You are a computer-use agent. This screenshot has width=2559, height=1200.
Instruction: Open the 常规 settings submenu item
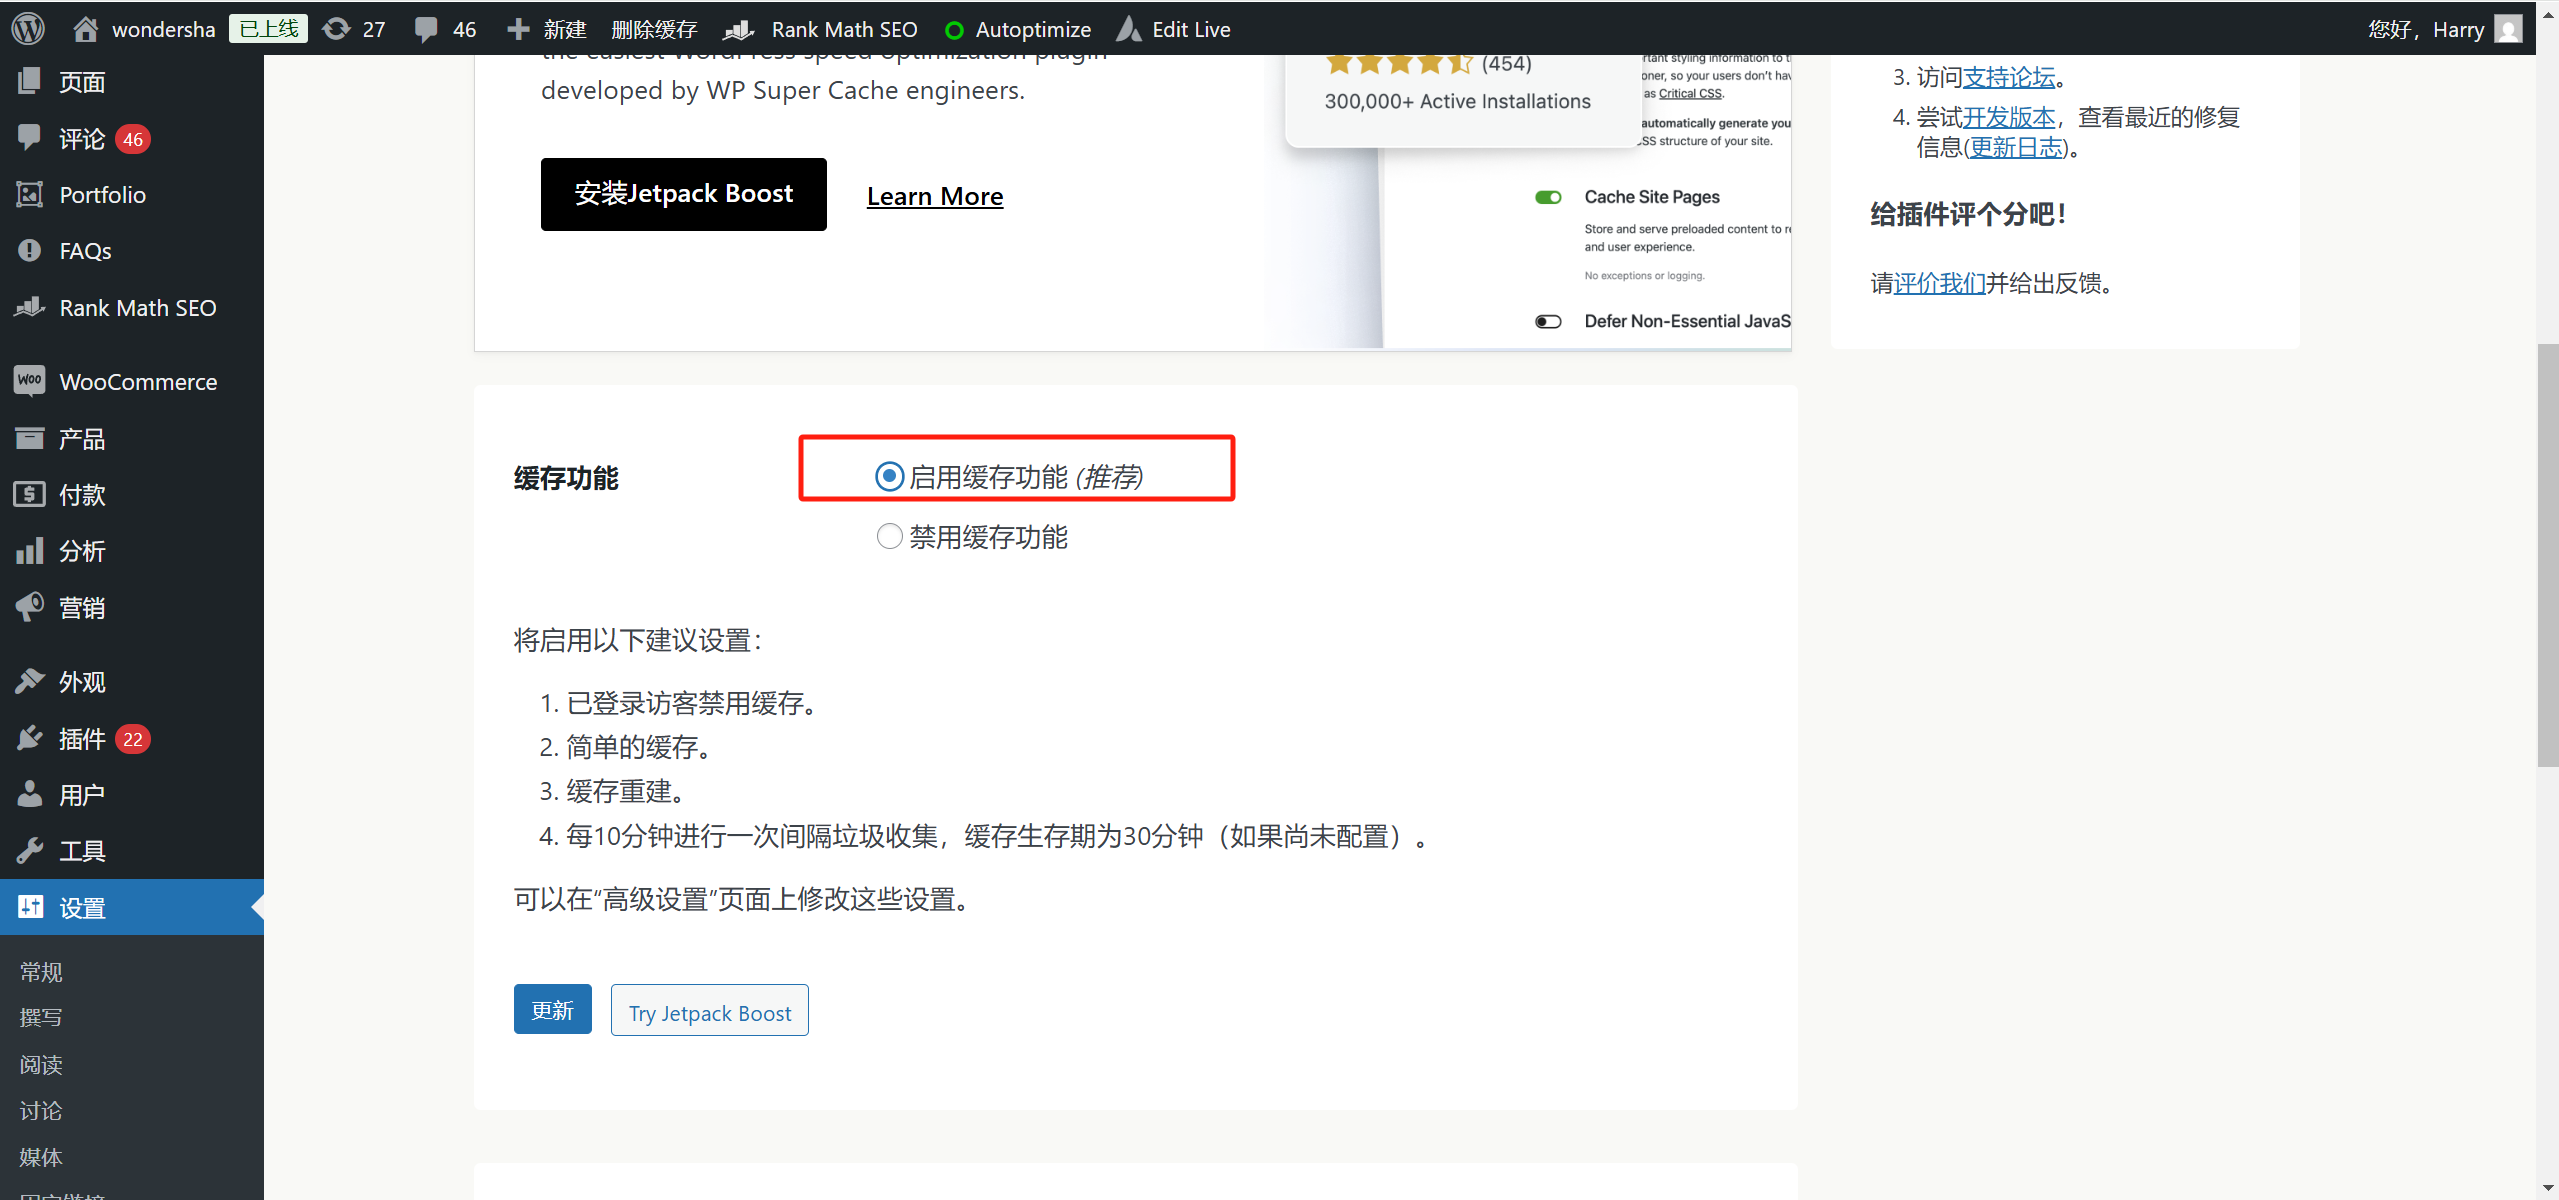pyautogui.click(x=41, y=970)
